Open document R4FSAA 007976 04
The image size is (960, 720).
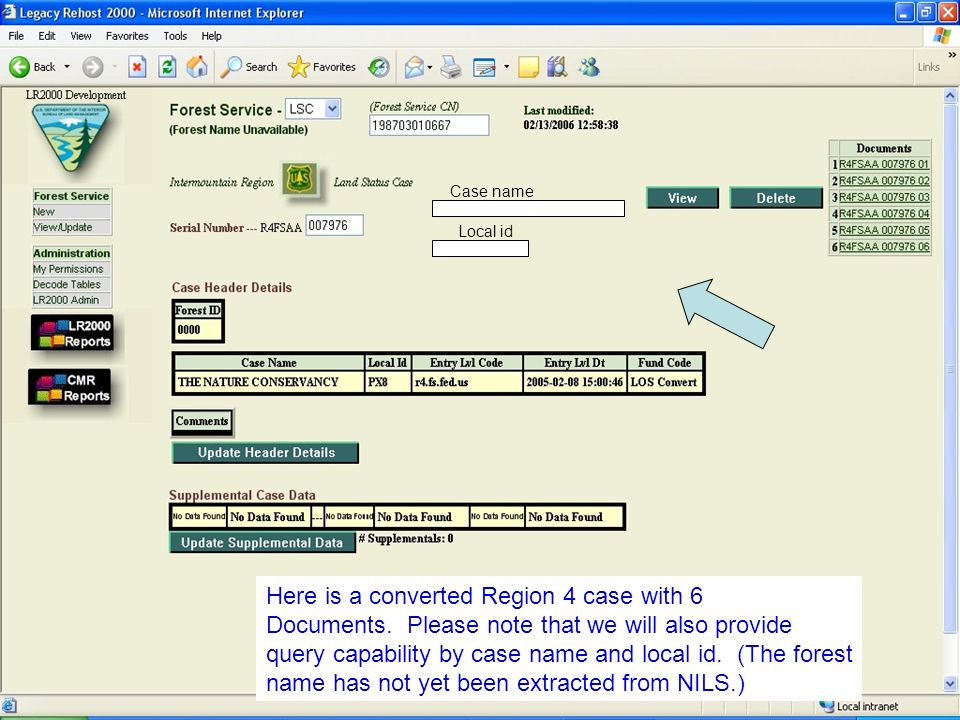point(884,214)
